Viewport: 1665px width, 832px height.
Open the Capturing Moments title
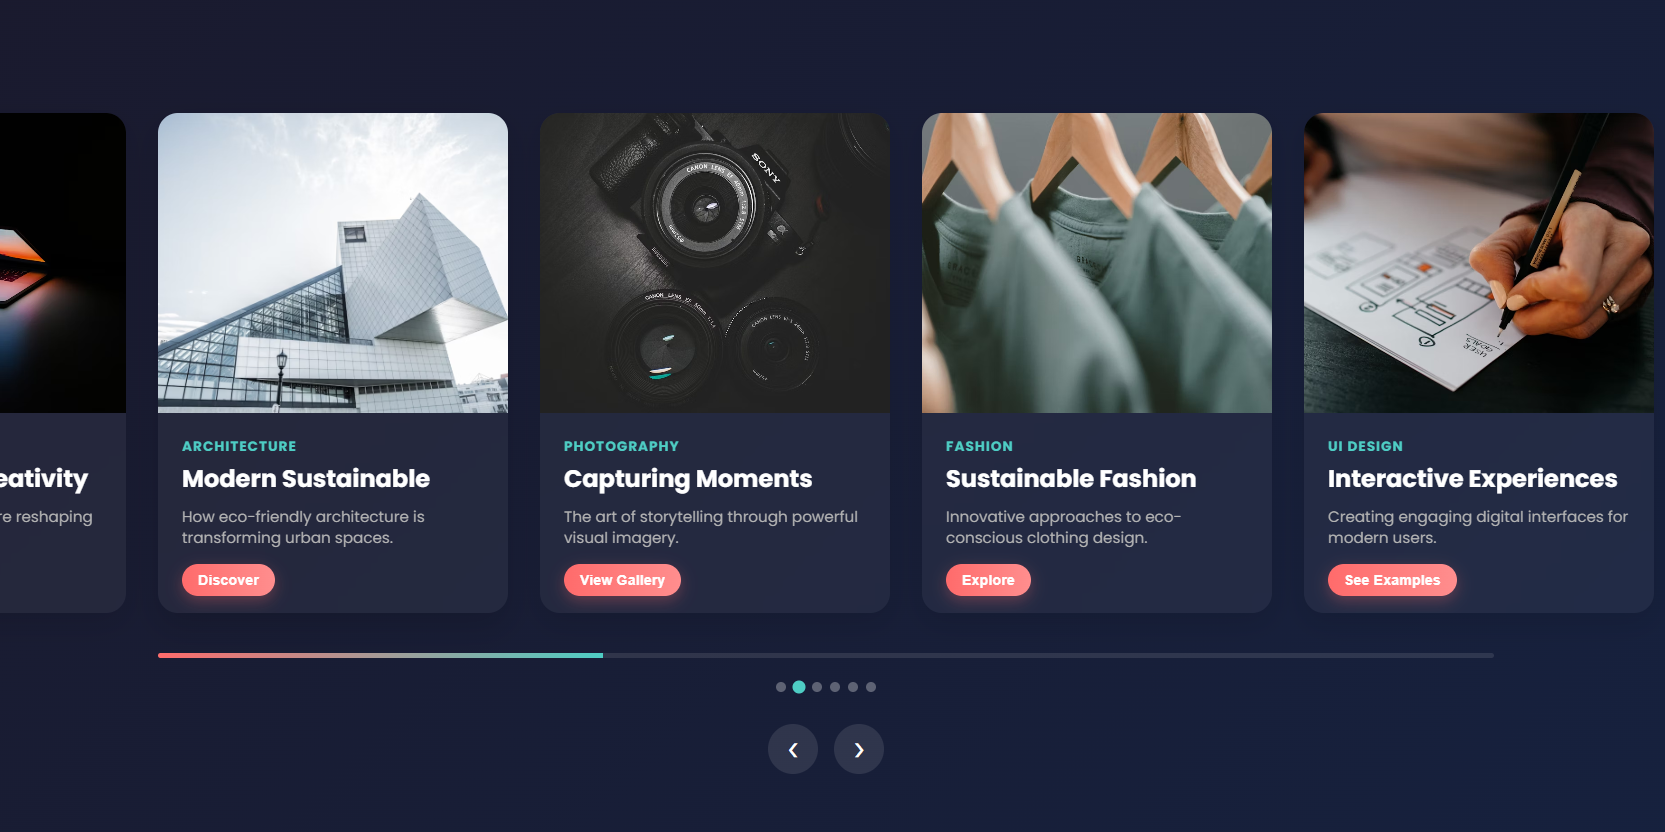tap(688, 479)
